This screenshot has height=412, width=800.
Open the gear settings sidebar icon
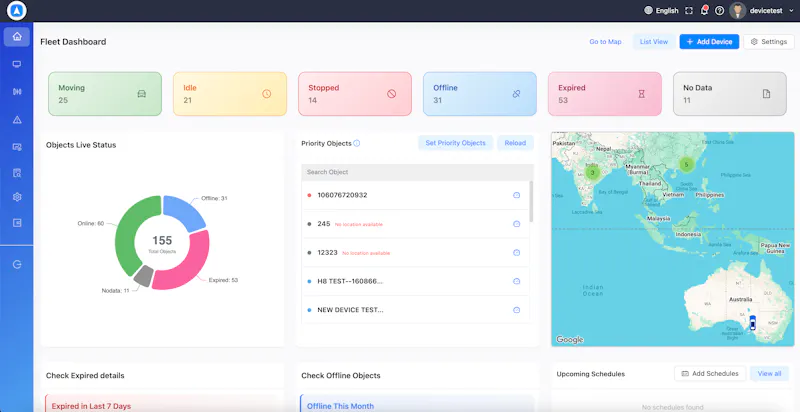(17, 197)
